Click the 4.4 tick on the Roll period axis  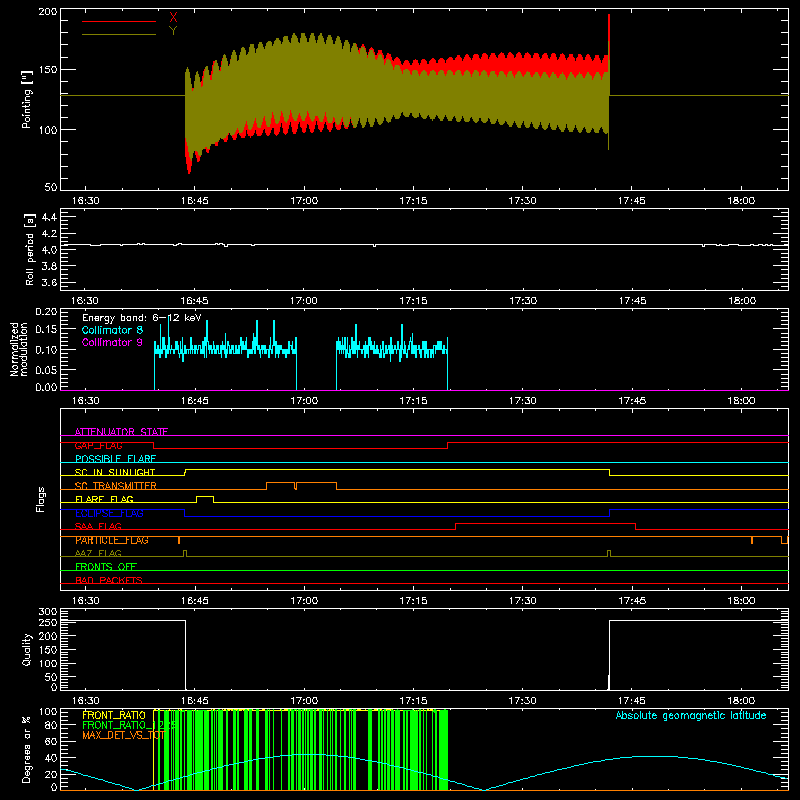point(49,217)
